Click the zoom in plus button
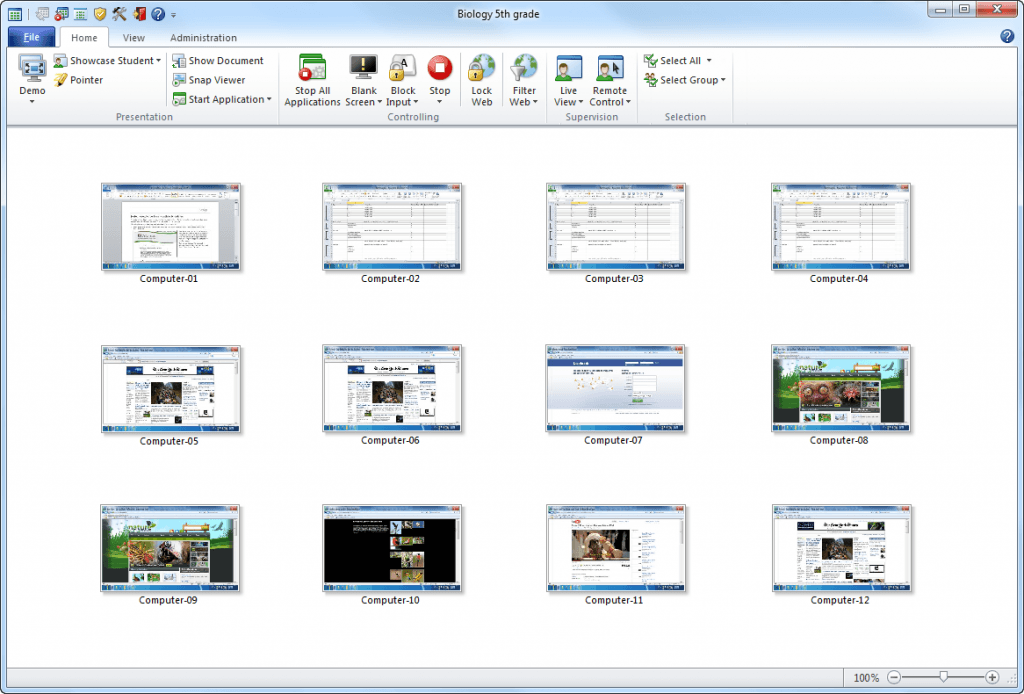This screenshot has width=1024, height=694. pos(992,678)
